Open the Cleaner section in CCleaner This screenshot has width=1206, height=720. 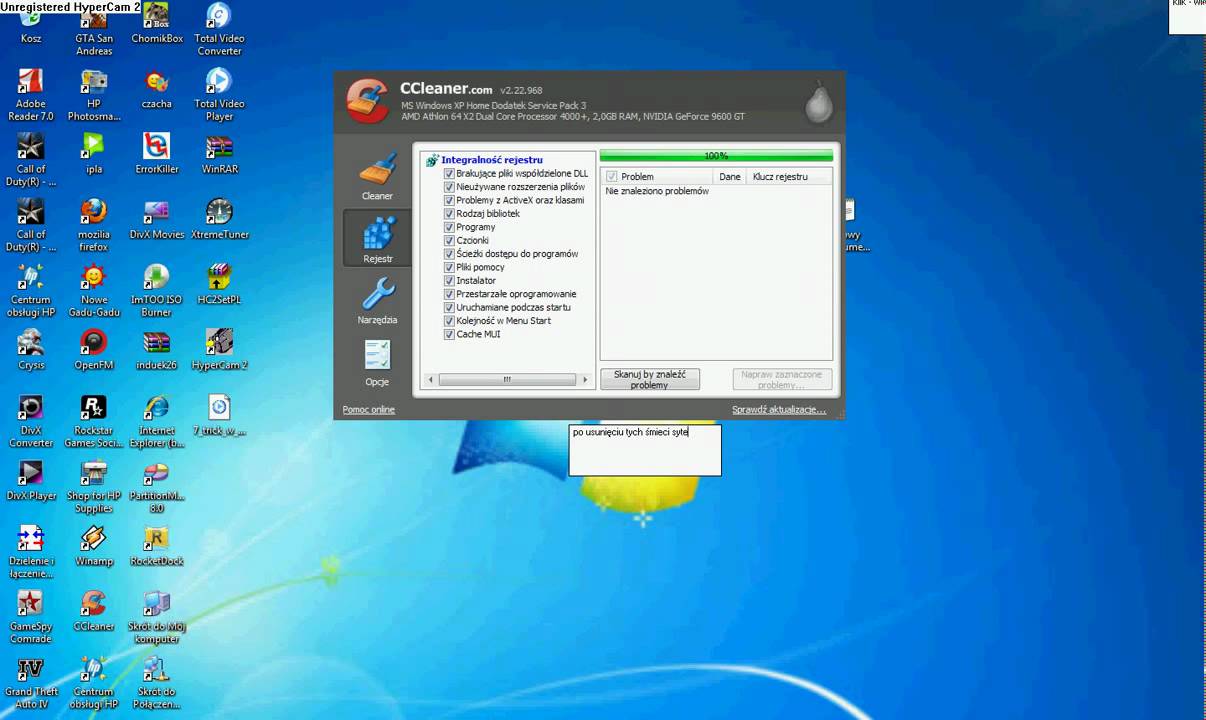(377, 178)
